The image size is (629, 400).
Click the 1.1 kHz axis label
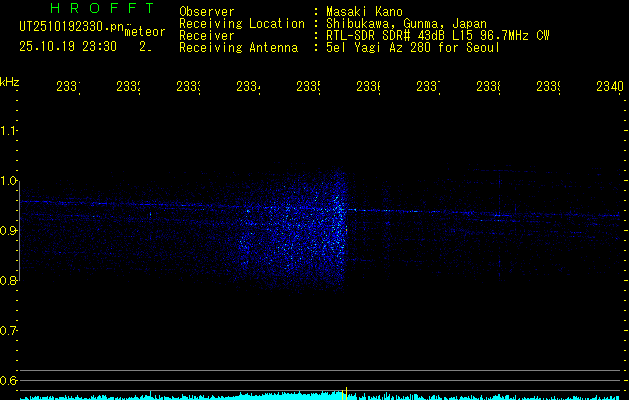pos(9,131)
